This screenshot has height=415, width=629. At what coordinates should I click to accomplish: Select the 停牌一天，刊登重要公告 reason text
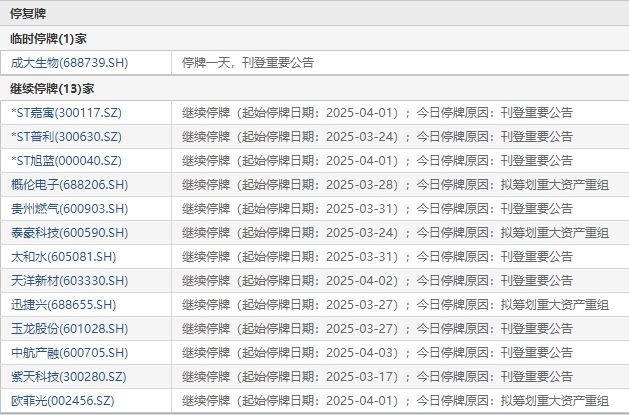click(x=248, y=63)
